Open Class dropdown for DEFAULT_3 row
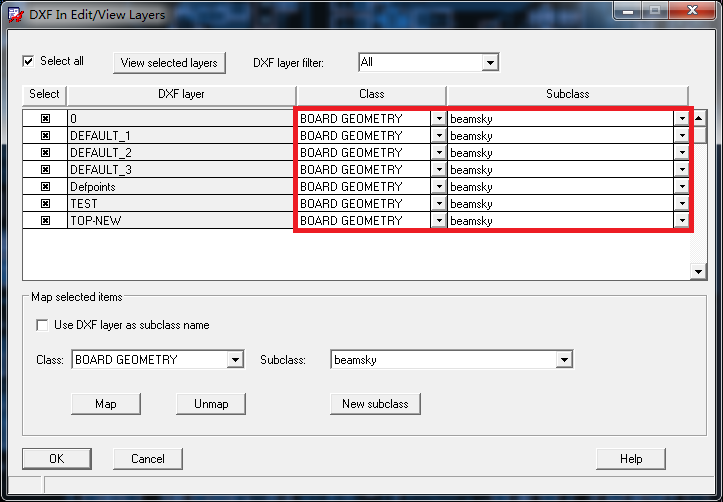723x502 pixels. pos(439,170)
